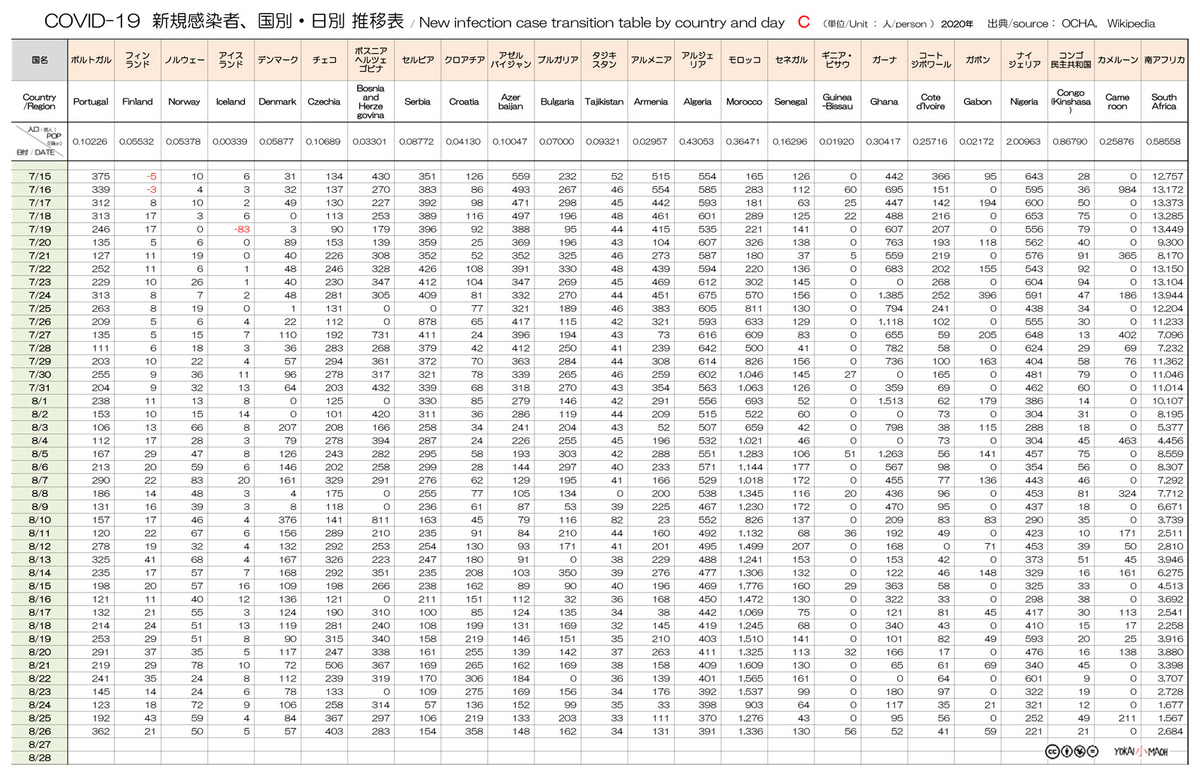The width and height of the screenshot is (1200, 772).
Task: Click South Africa's population value '0.58558'
Action: coord(1164,142)
